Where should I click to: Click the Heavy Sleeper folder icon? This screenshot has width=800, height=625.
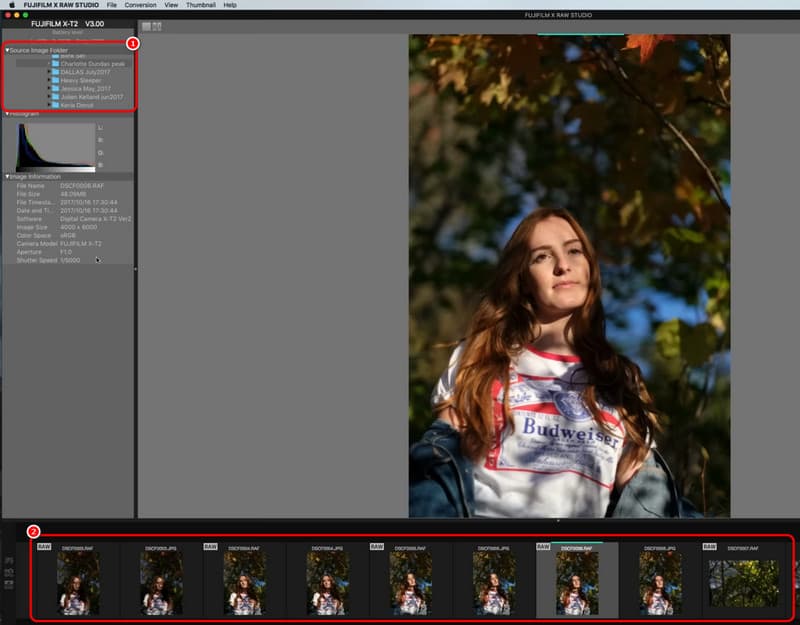(56, 80)
